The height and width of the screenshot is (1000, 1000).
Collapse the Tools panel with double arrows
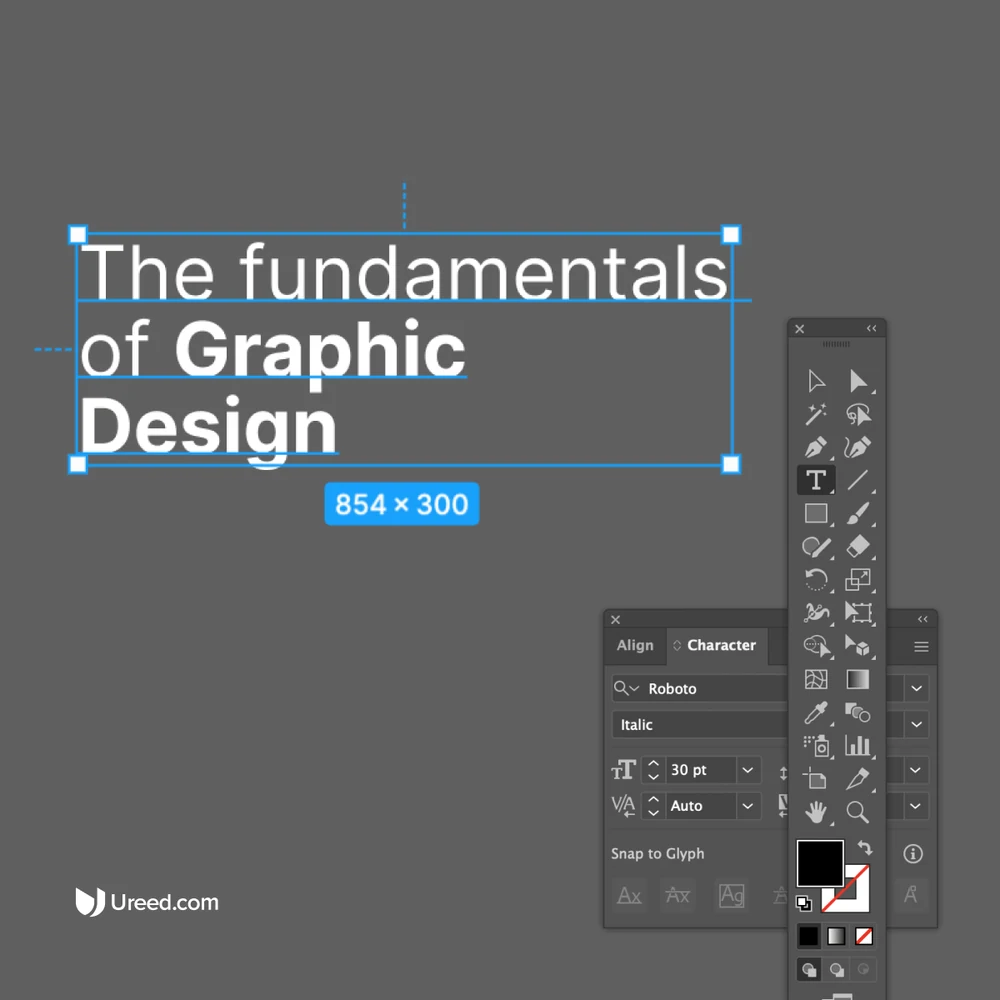click(x=872, y=328)
